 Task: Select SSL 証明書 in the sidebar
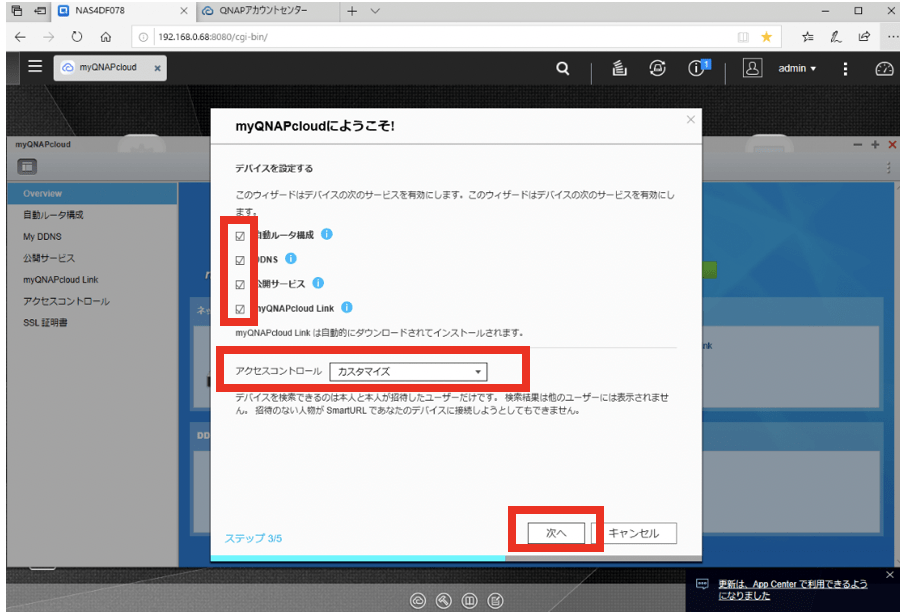pos(92,323)
